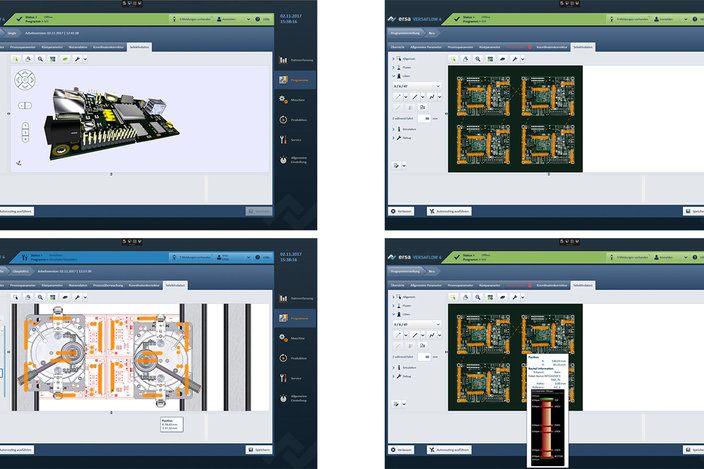Click the help question icon in top-left window

coord(258,19)
